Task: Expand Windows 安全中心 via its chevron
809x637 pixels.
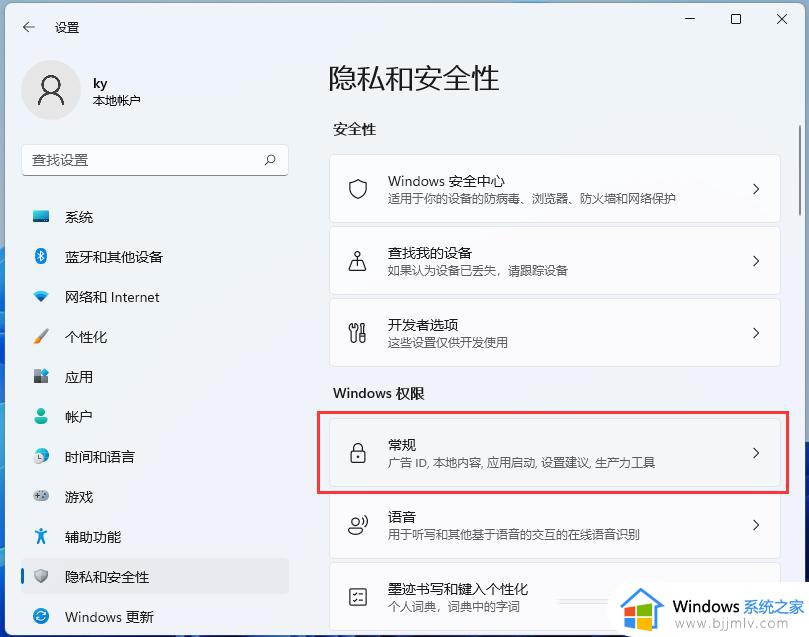Action: (756, 189)
